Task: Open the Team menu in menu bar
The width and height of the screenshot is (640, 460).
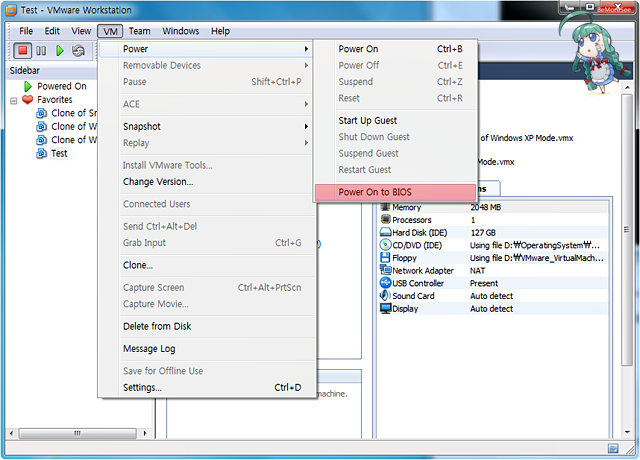Action: coord(139,31)
